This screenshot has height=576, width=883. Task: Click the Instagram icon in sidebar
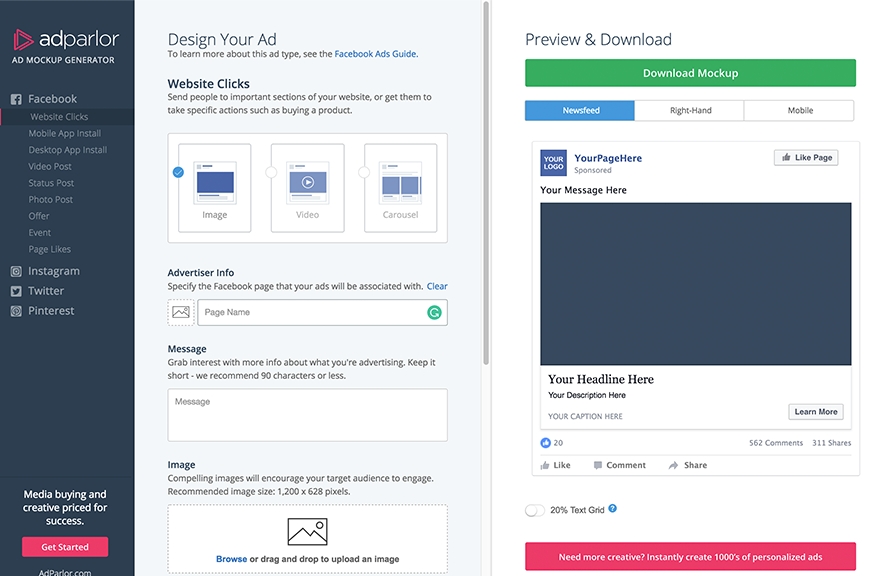pyautogui.click(x=16, y=271)
